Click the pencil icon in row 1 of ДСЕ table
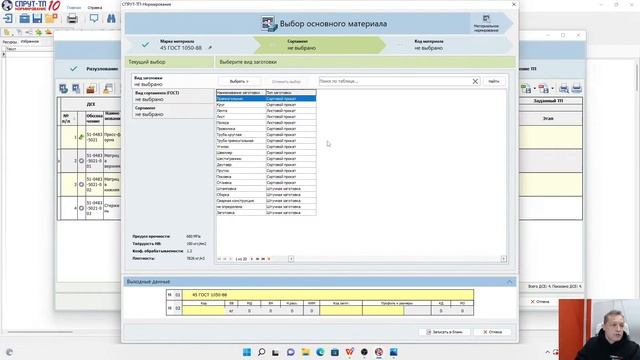This screenshot has height=360, width=640. pos(81,137)
